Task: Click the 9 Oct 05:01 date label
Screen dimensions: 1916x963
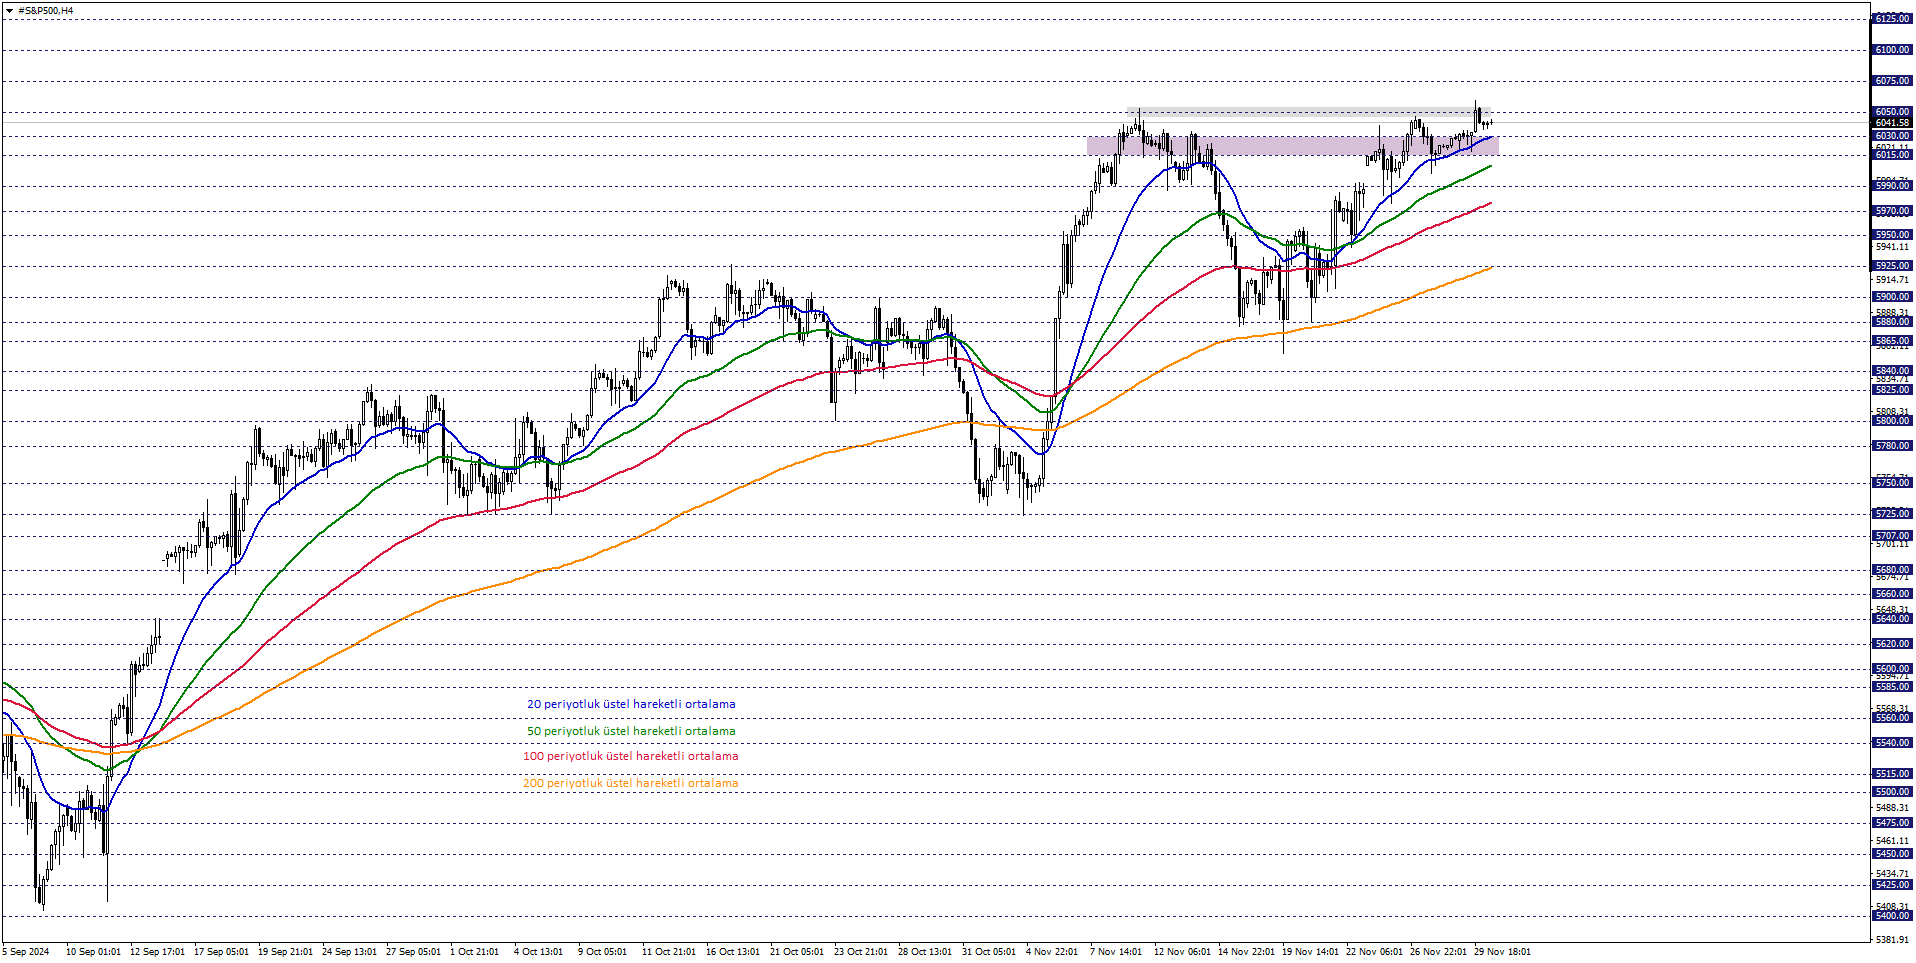Action: point(602,952)
